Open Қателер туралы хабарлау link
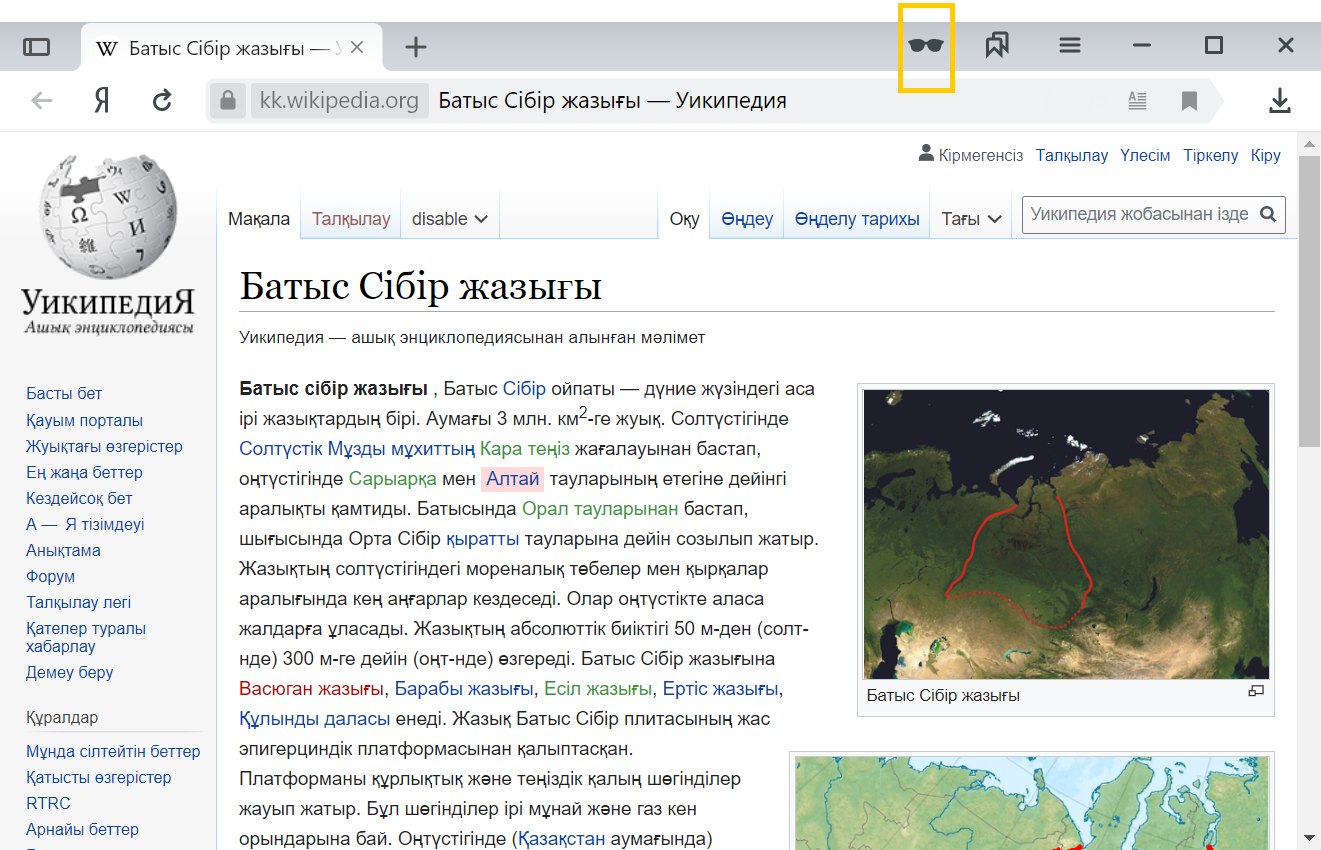Viewport: 1321px width, 850px height. 86,637
